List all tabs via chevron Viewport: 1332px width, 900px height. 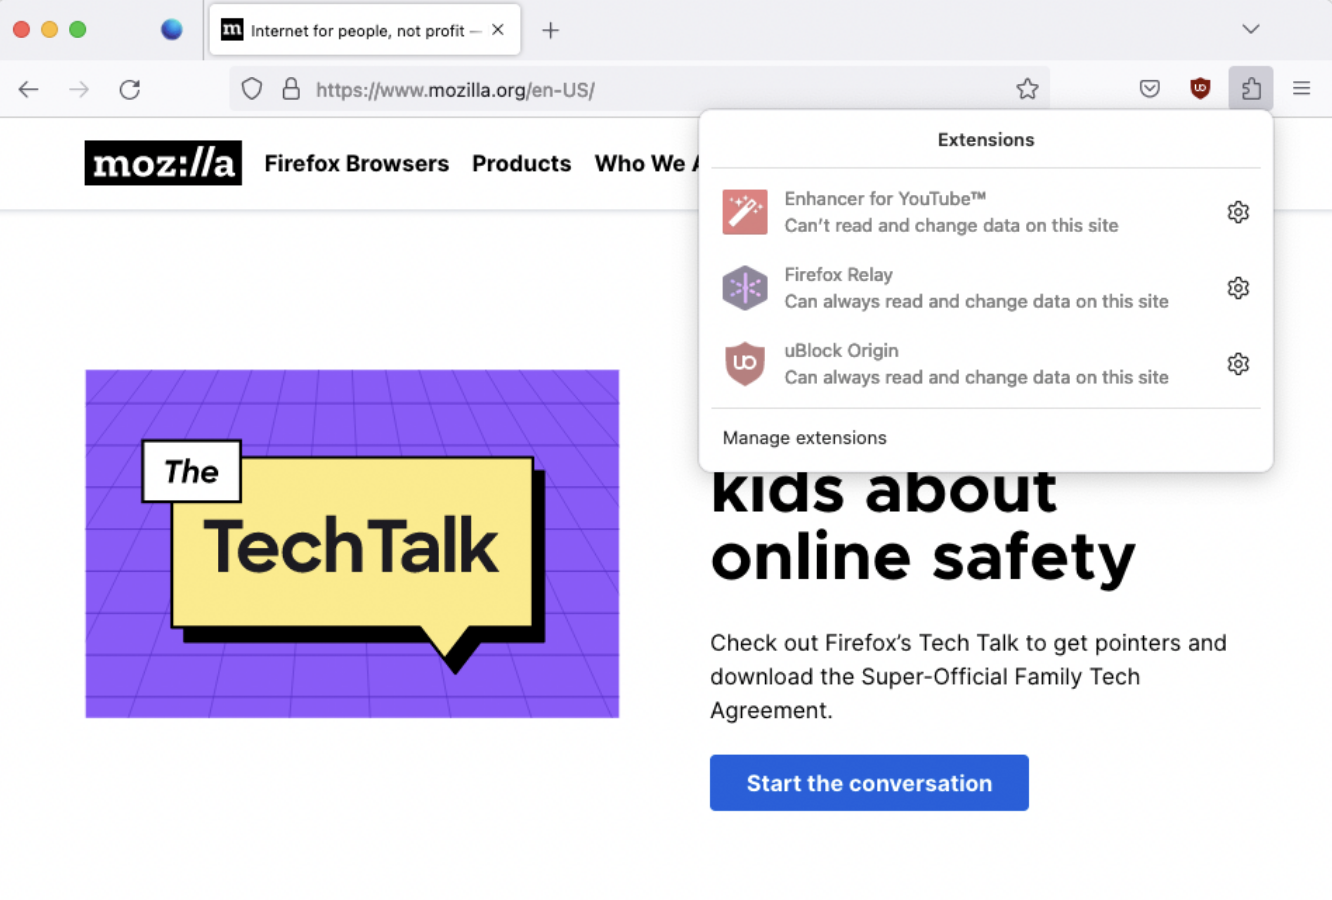1250,29
